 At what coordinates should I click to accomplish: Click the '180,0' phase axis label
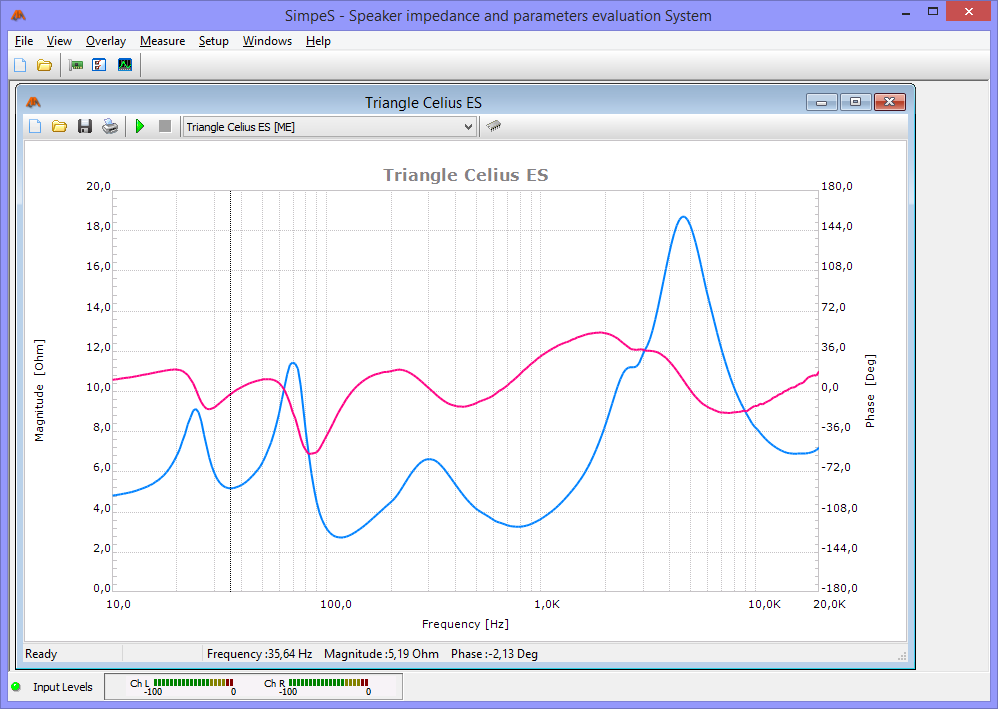[836, 186]
